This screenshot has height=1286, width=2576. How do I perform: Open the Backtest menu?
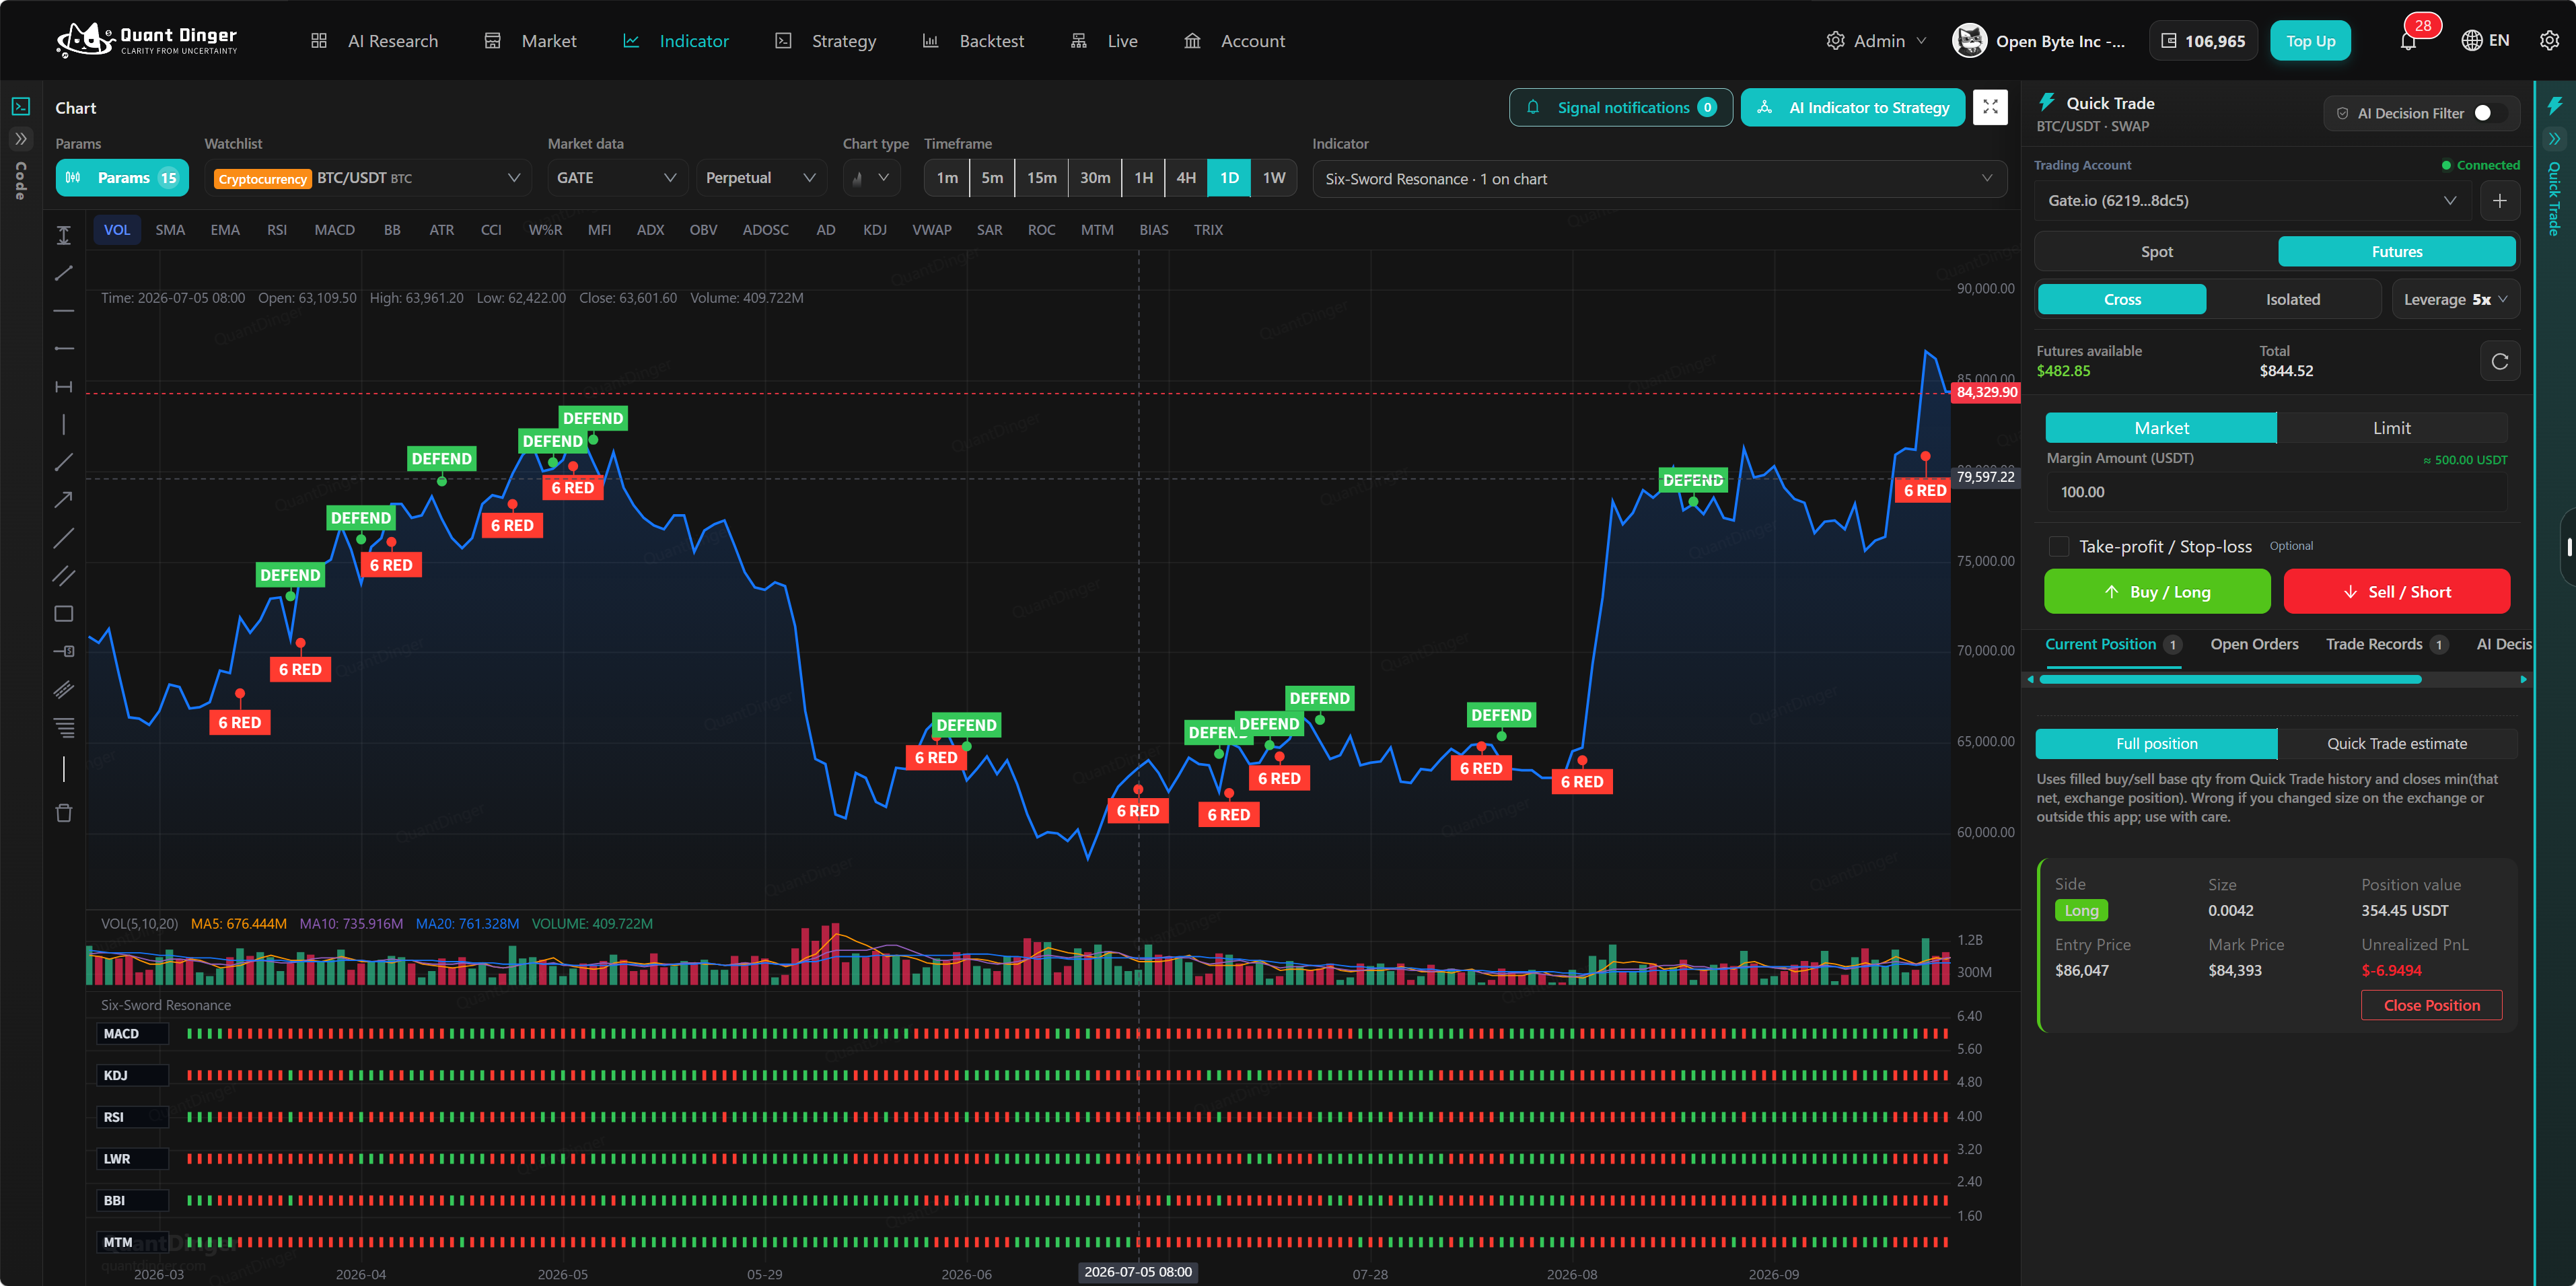973,41
